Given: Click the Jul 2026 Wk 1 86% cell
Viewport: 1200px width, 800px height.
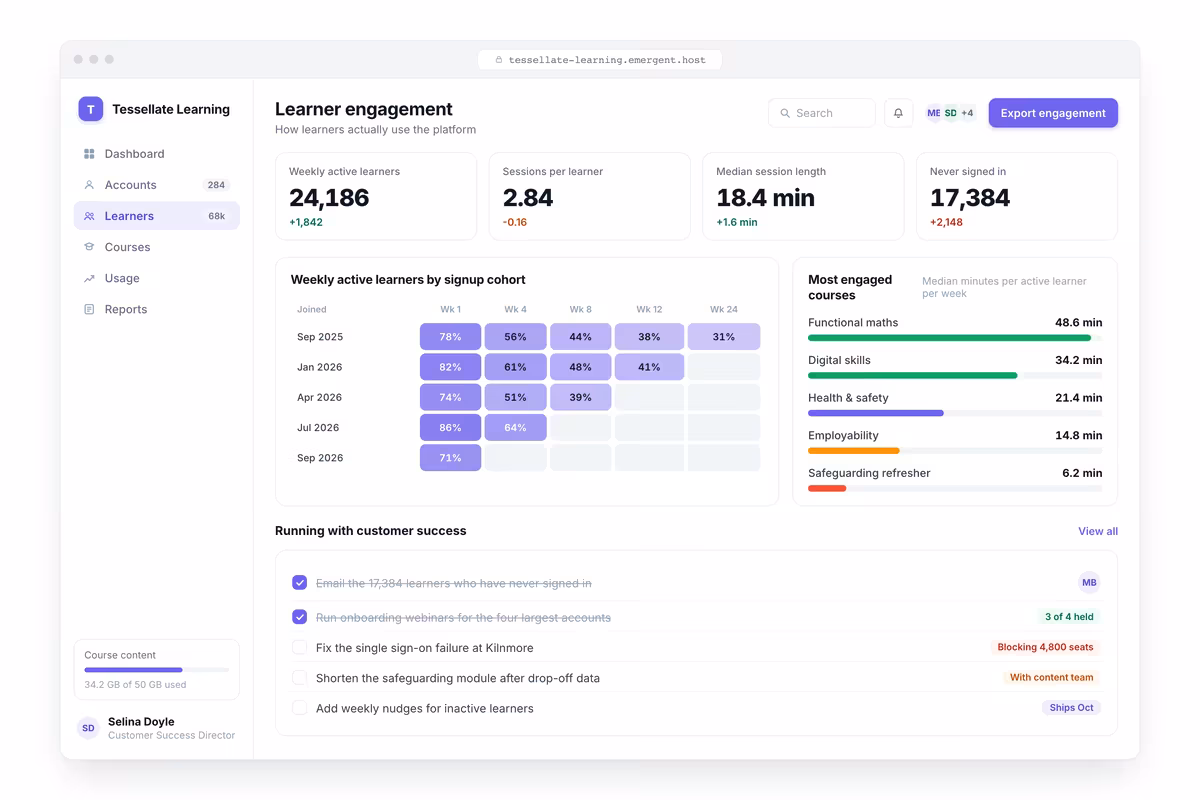Looking at the screenshot, I should point(450,427).
